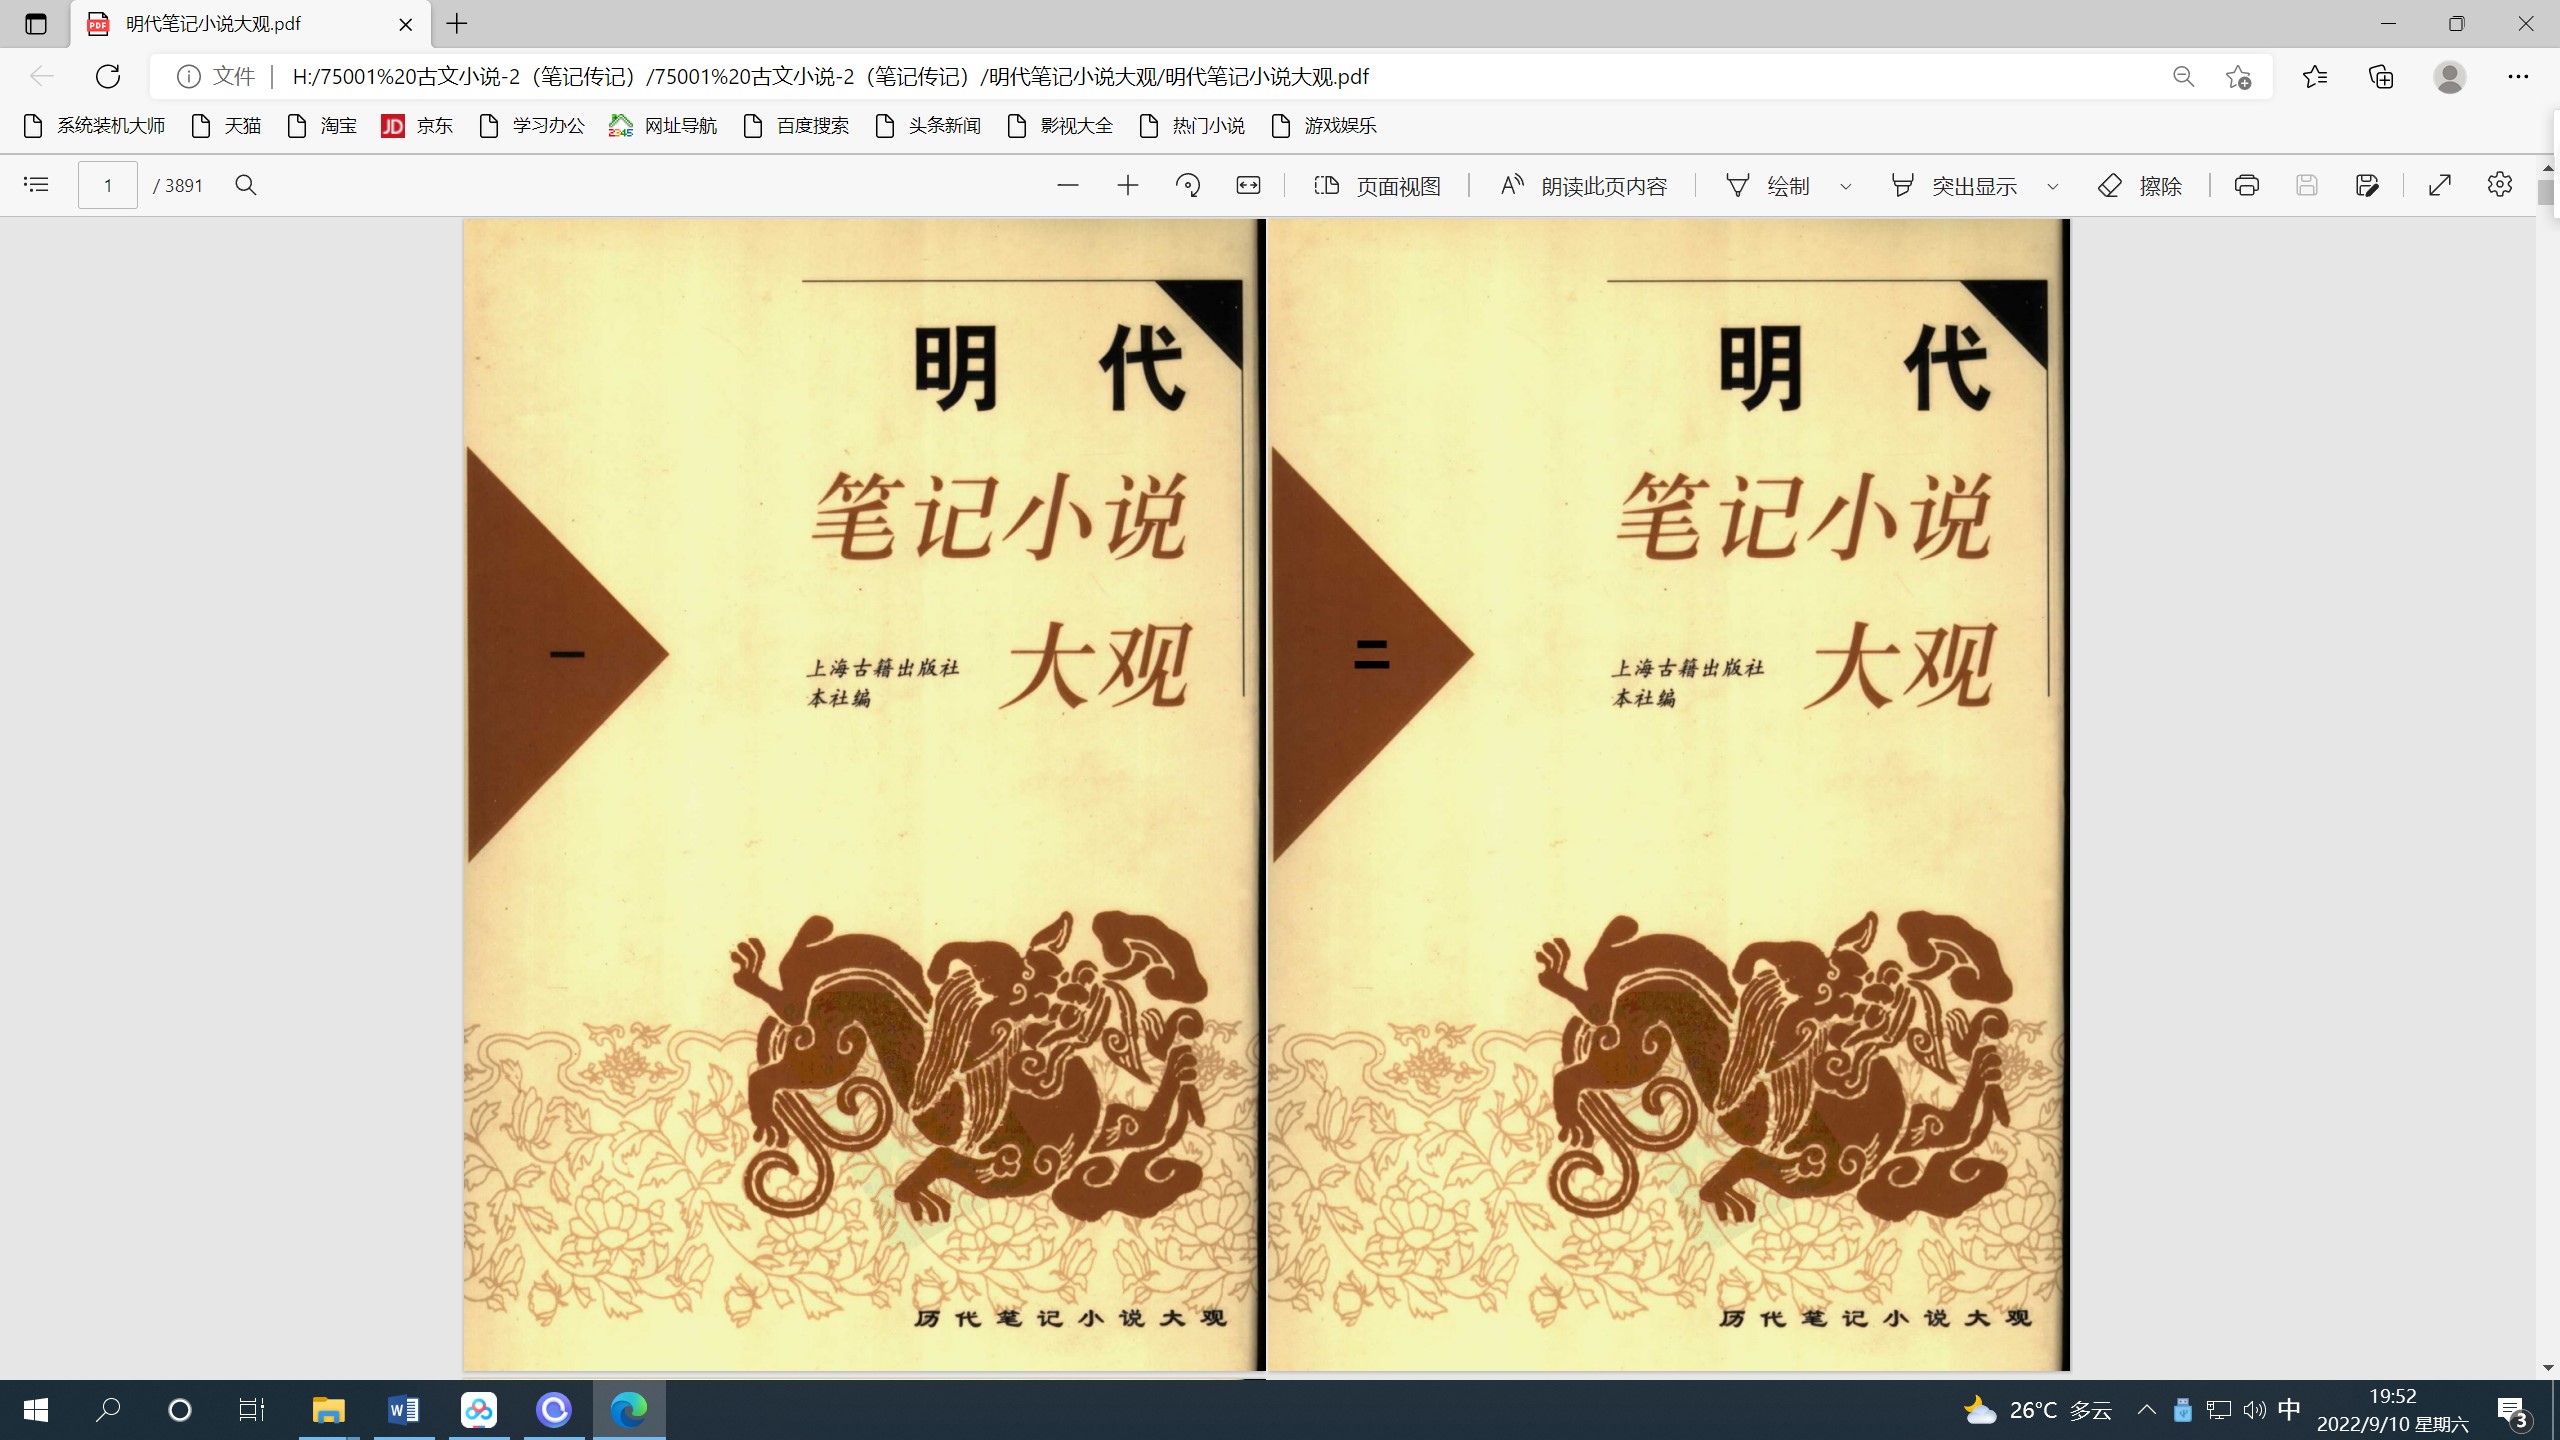This screenshot has width=2560, height=1440.
Task: Select the 擦除 eraser tool
Action: click(2140, 186)
